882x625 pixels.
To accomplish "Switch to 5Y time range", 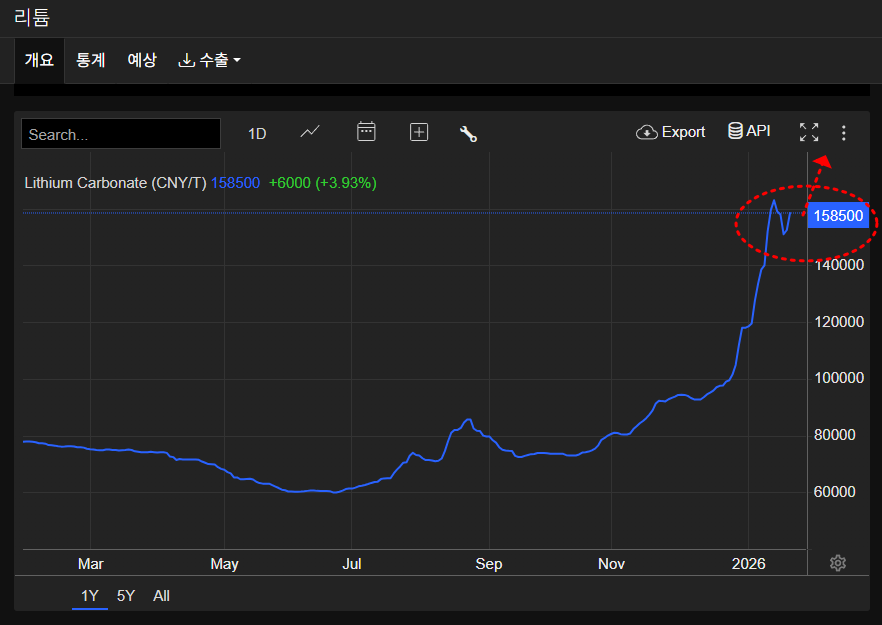I will tap(126, 596).
